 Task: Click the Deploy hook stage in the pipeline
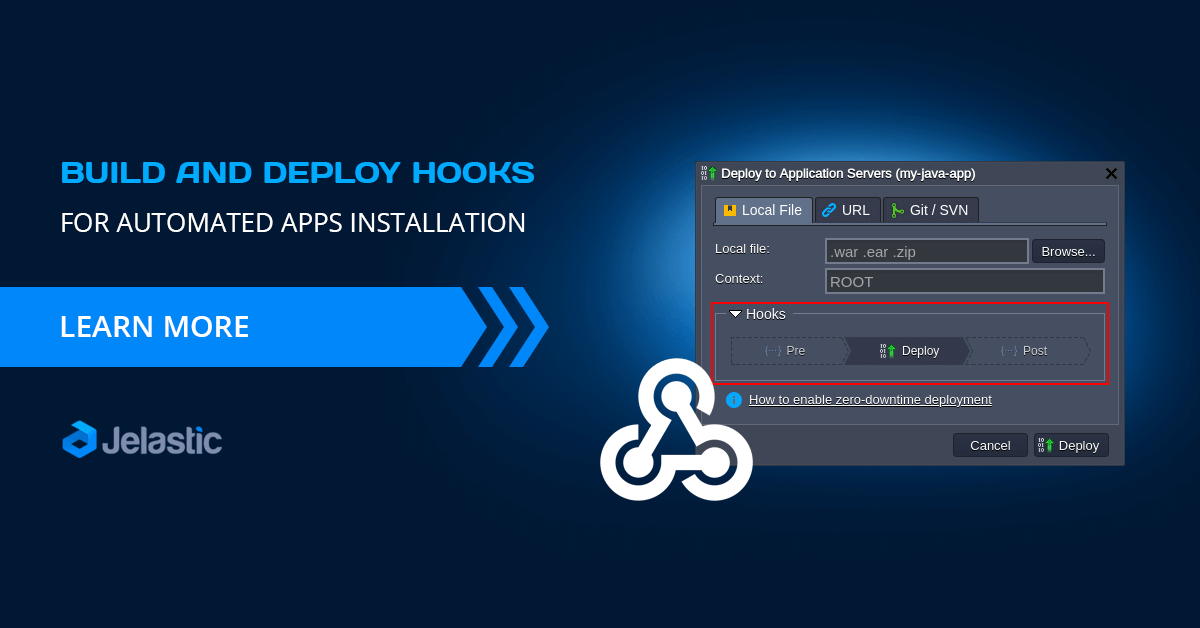(908, 351)
